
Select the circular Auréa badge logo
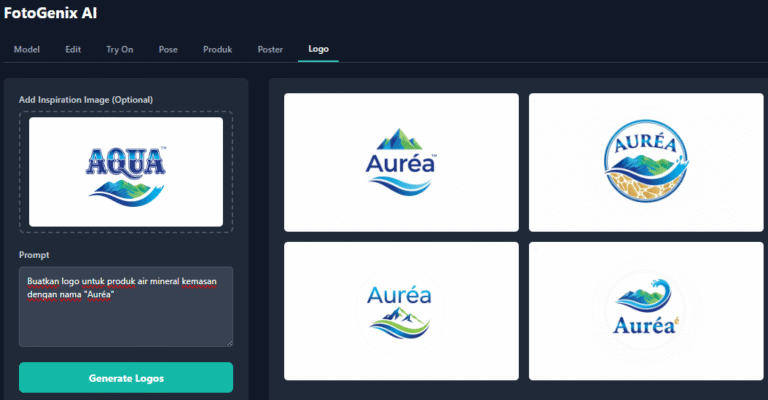pyautogui.click(x=646, y=162)
